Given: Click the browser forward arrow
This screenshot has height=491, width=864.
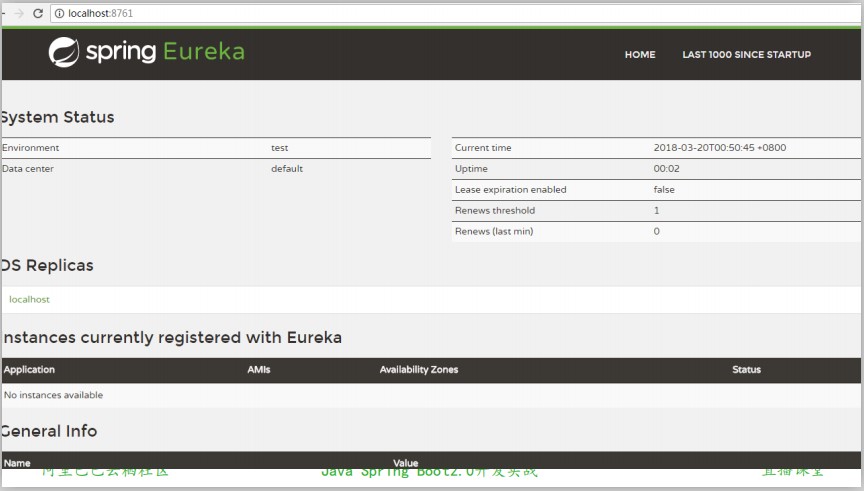Looking at the screenshot, I should click(19, 13).
